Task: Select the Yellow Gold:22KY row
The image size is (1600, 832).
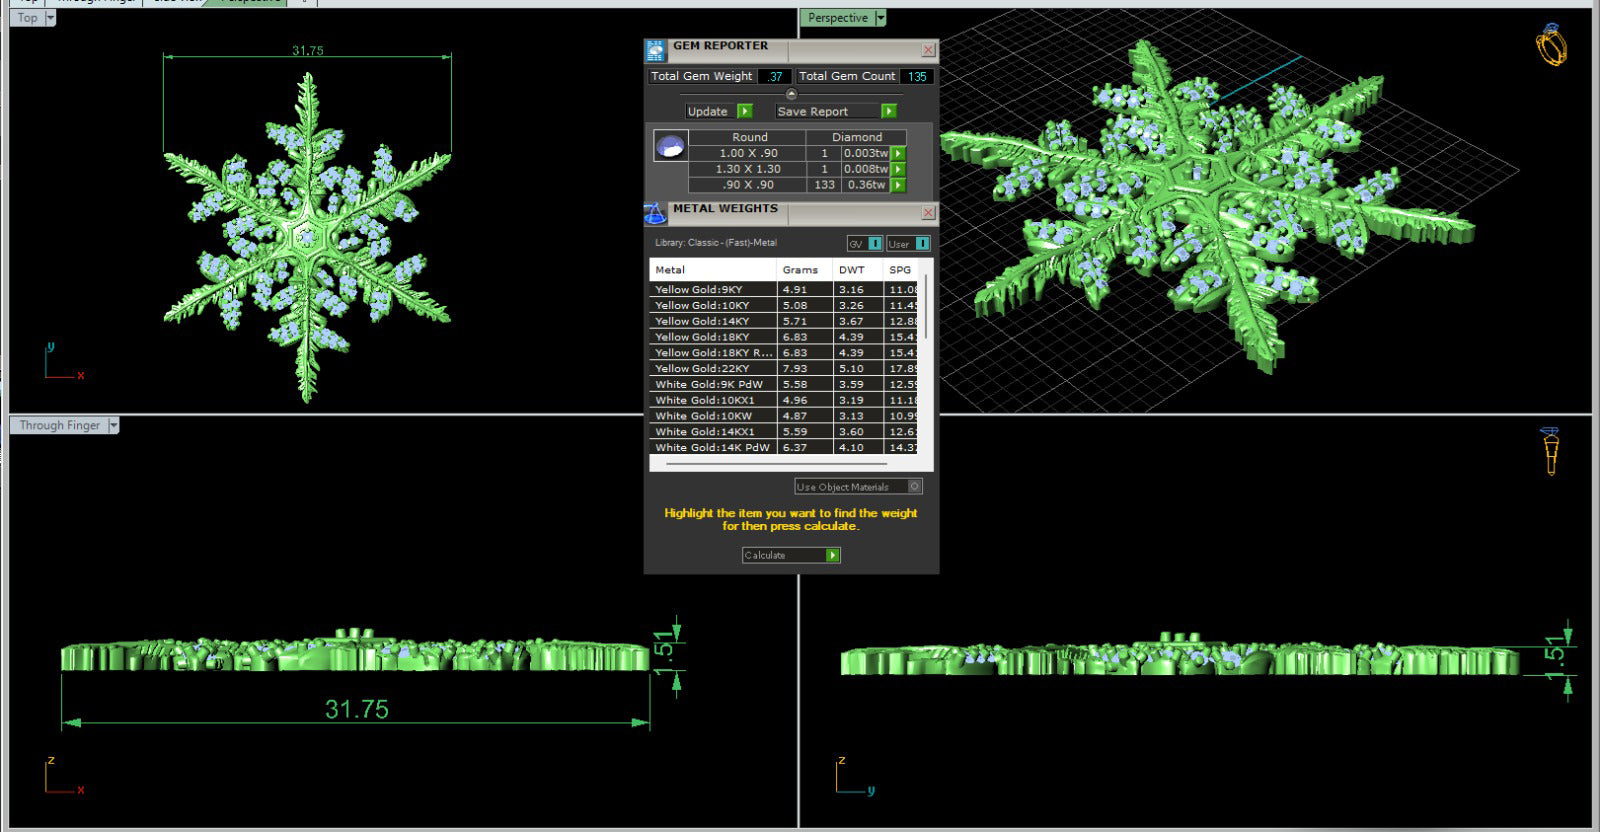Action: (784, 368)
